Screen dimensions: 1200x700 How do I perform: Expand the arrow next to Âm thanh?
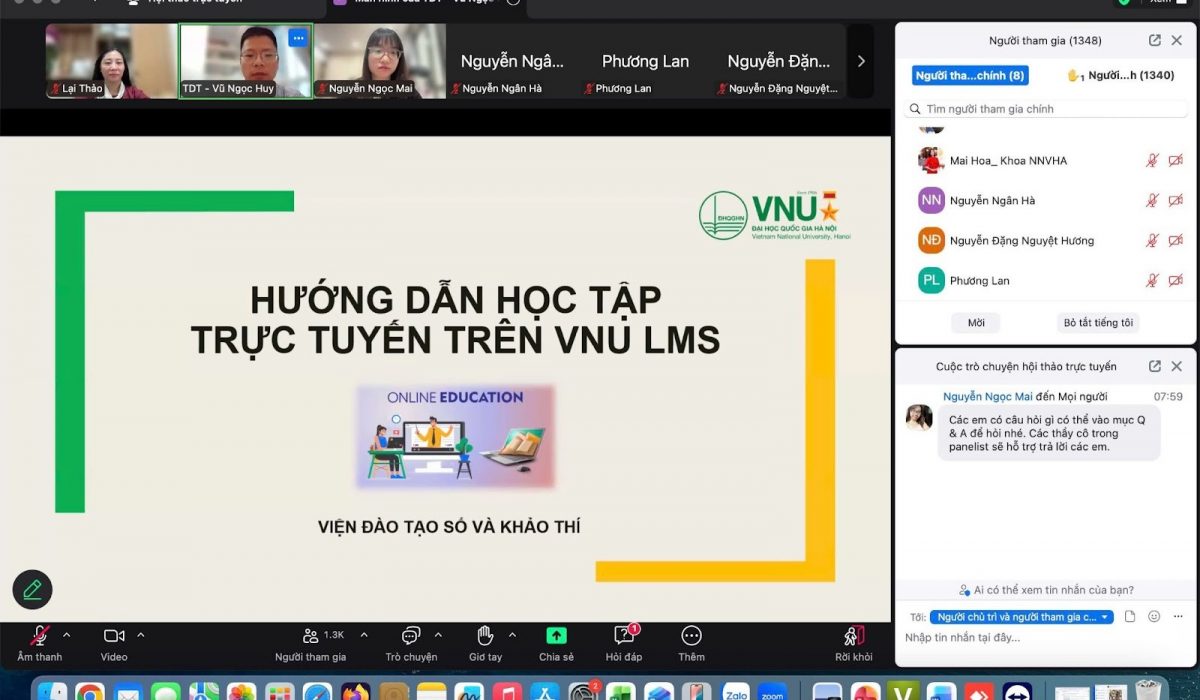coord(67,635)
